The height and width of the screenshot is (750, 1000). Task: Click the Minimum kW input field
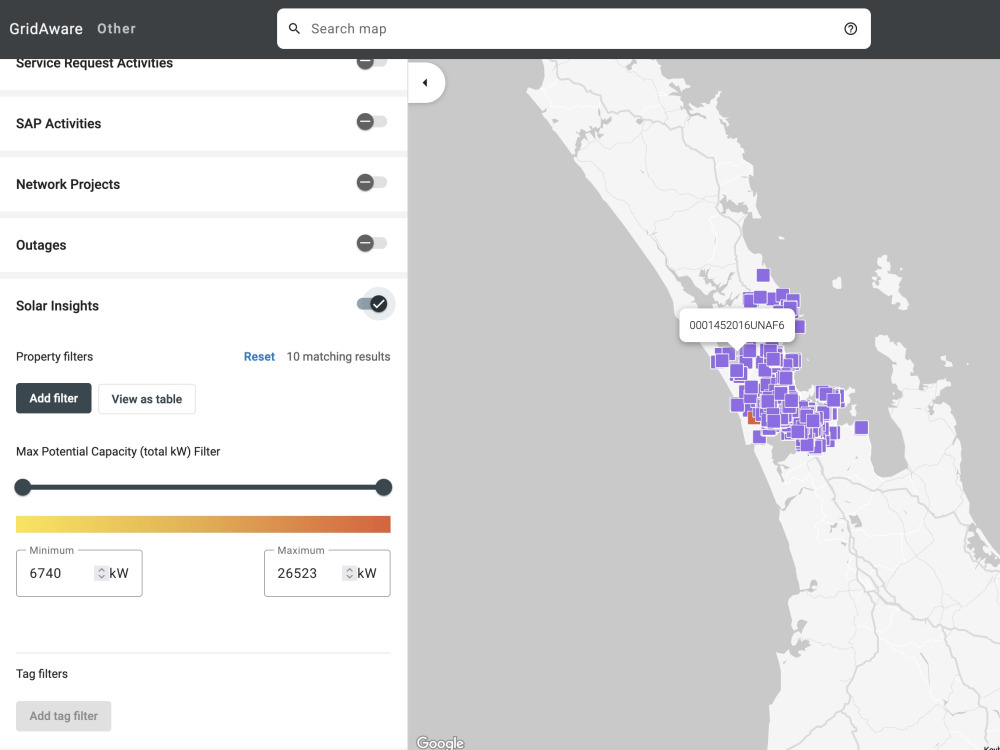coord(79,573)
